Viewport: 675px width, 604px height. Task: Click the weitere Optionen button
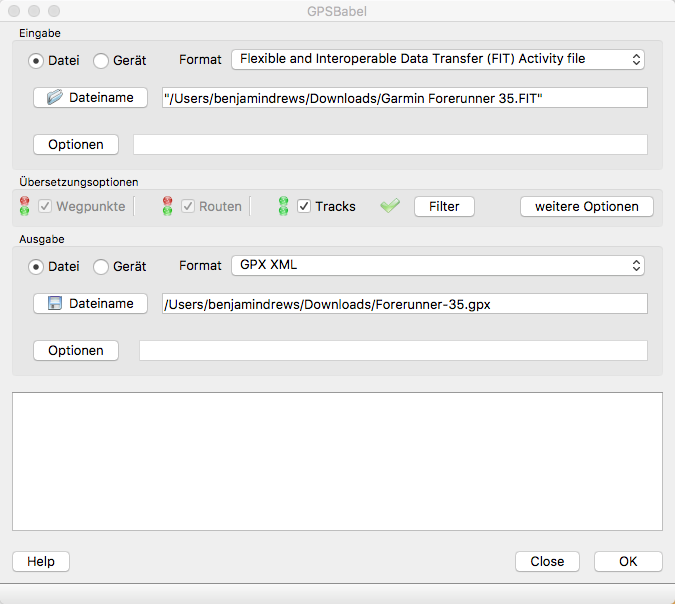tap(586, 207)
